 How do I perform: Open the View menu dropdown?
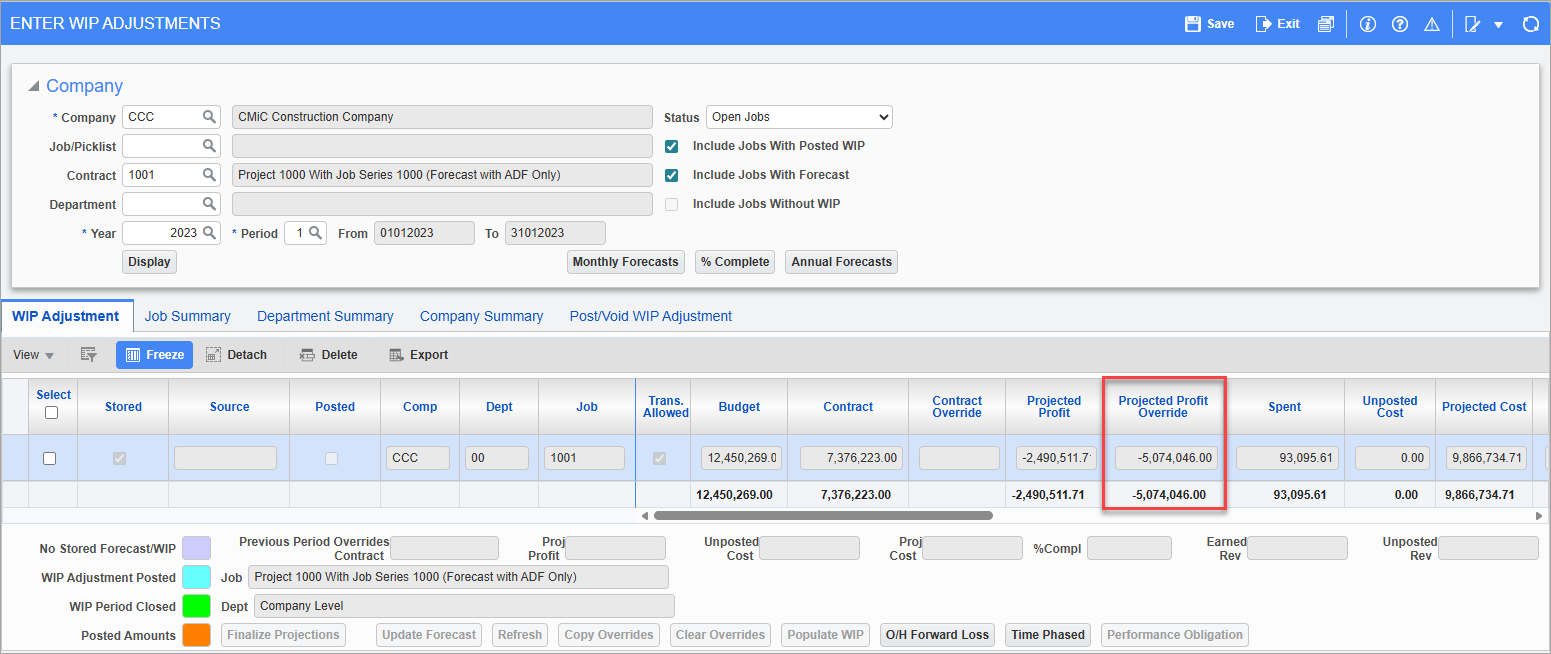[34, 354]
